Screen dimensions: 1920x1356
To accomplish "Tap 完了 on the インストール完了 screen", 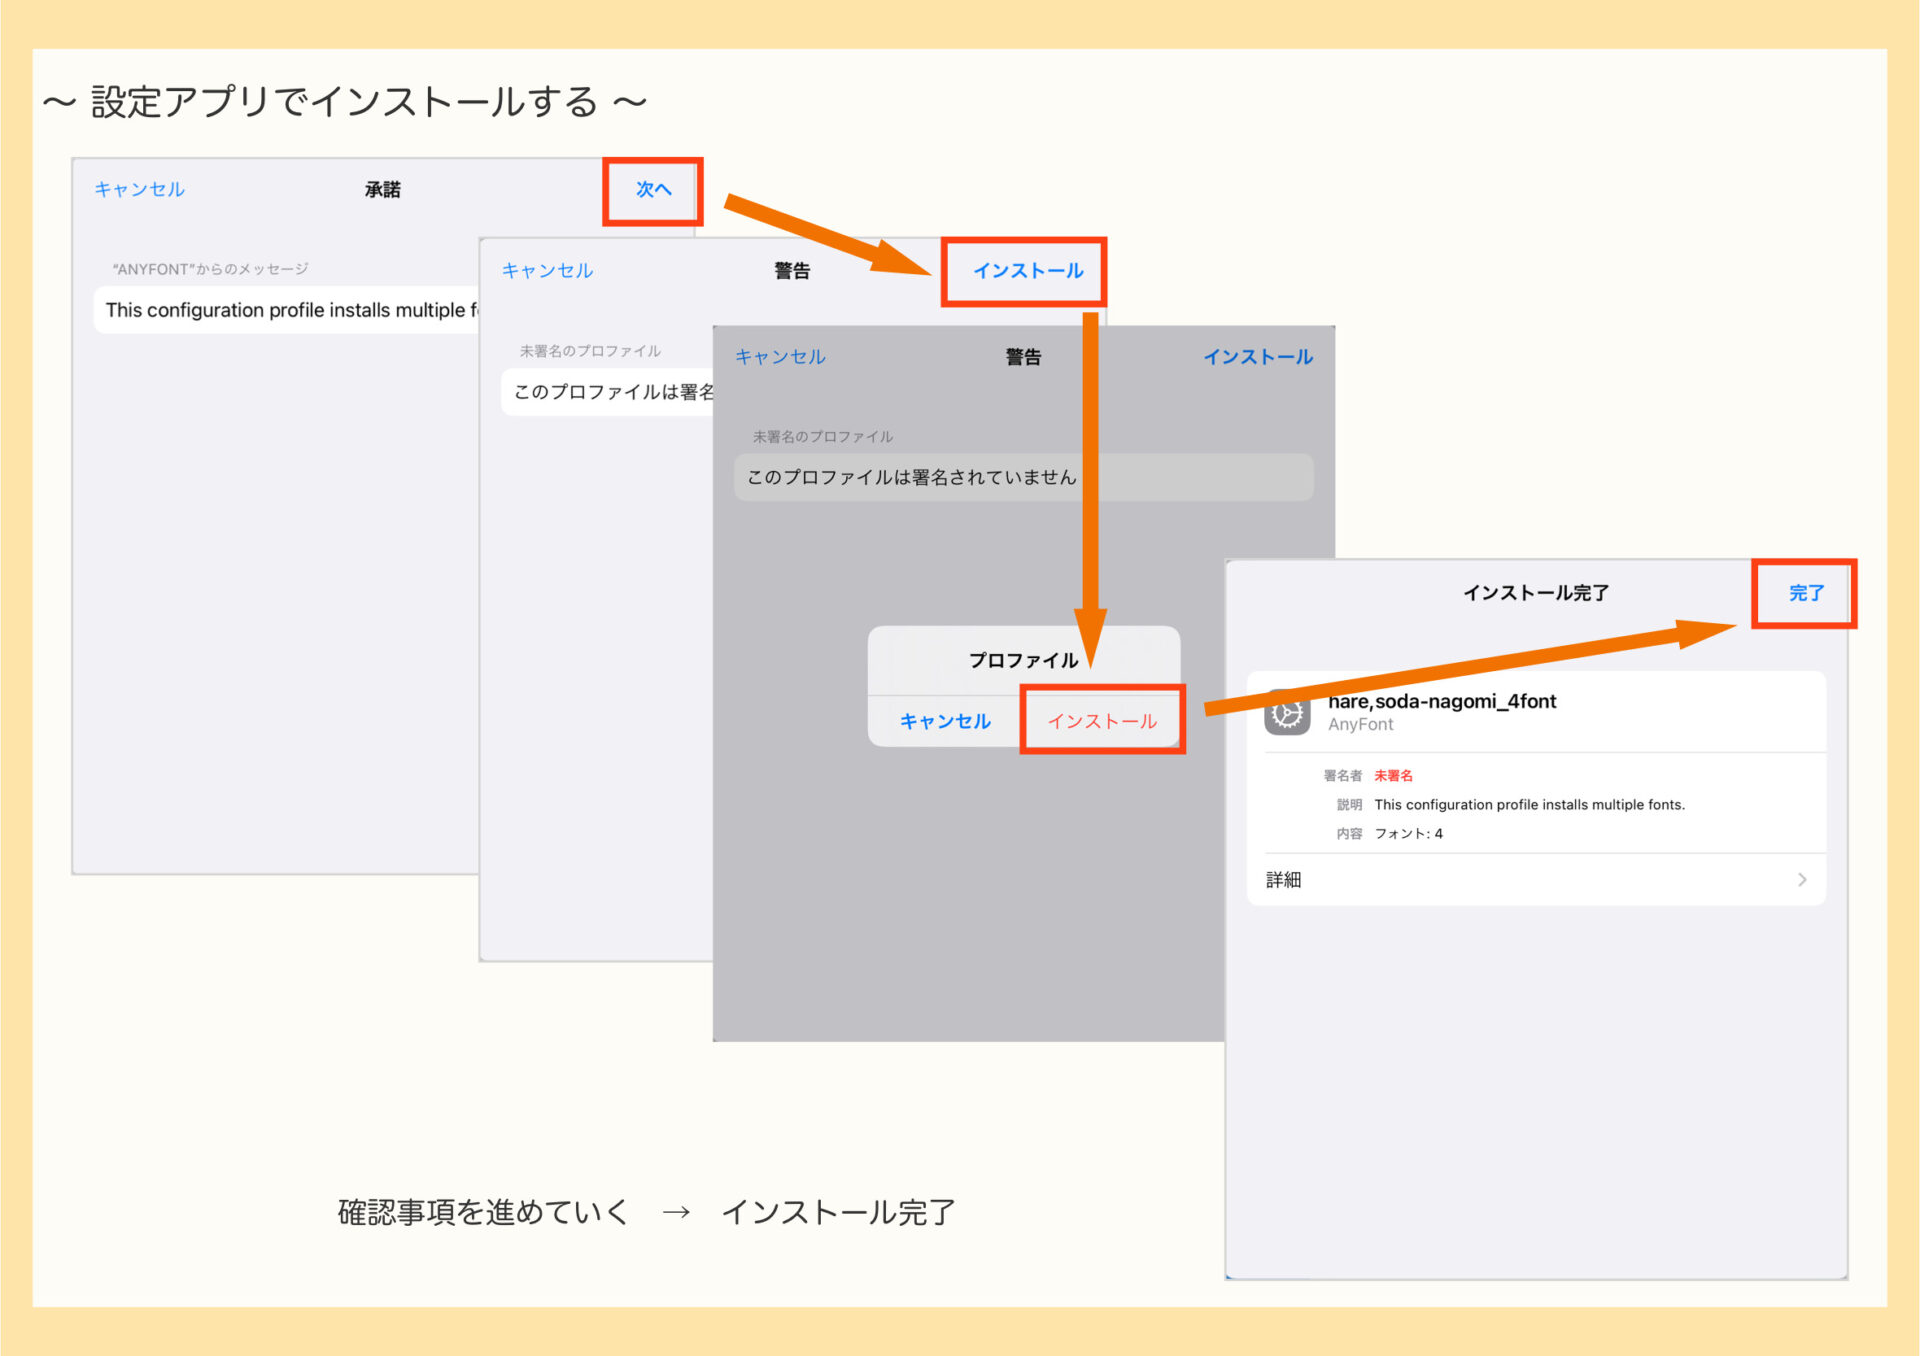I will click(1806, 592).
